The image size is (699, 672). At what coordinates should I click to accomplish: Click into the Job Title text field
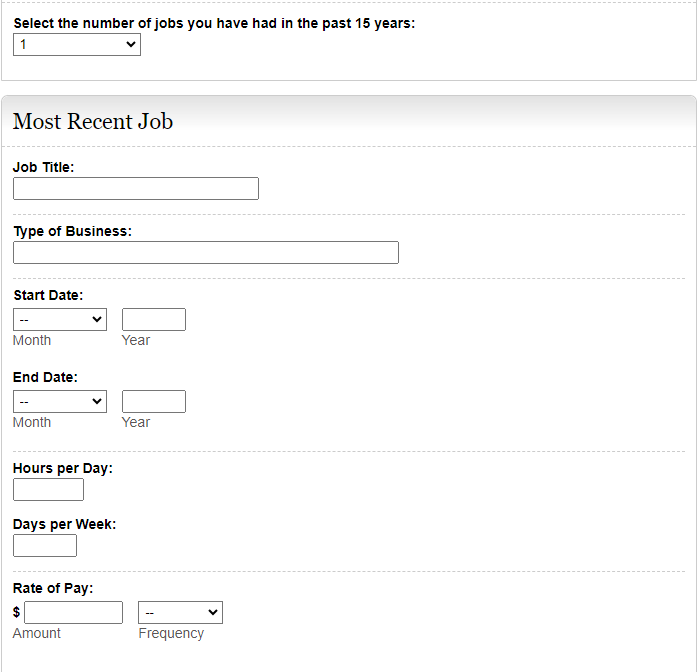136,189
